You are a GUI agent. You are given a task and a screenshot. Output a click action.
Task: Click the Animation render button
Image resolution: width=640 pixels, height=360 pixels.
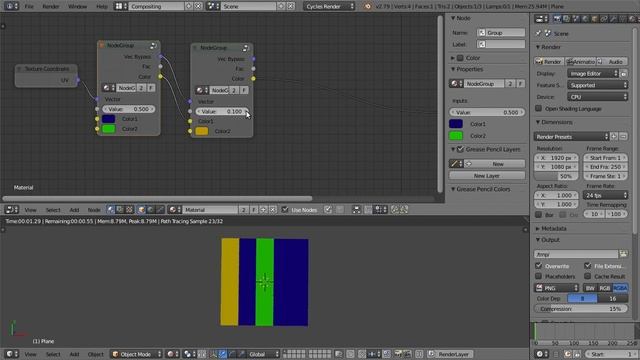pyautogui.click(x=581, y=62)
